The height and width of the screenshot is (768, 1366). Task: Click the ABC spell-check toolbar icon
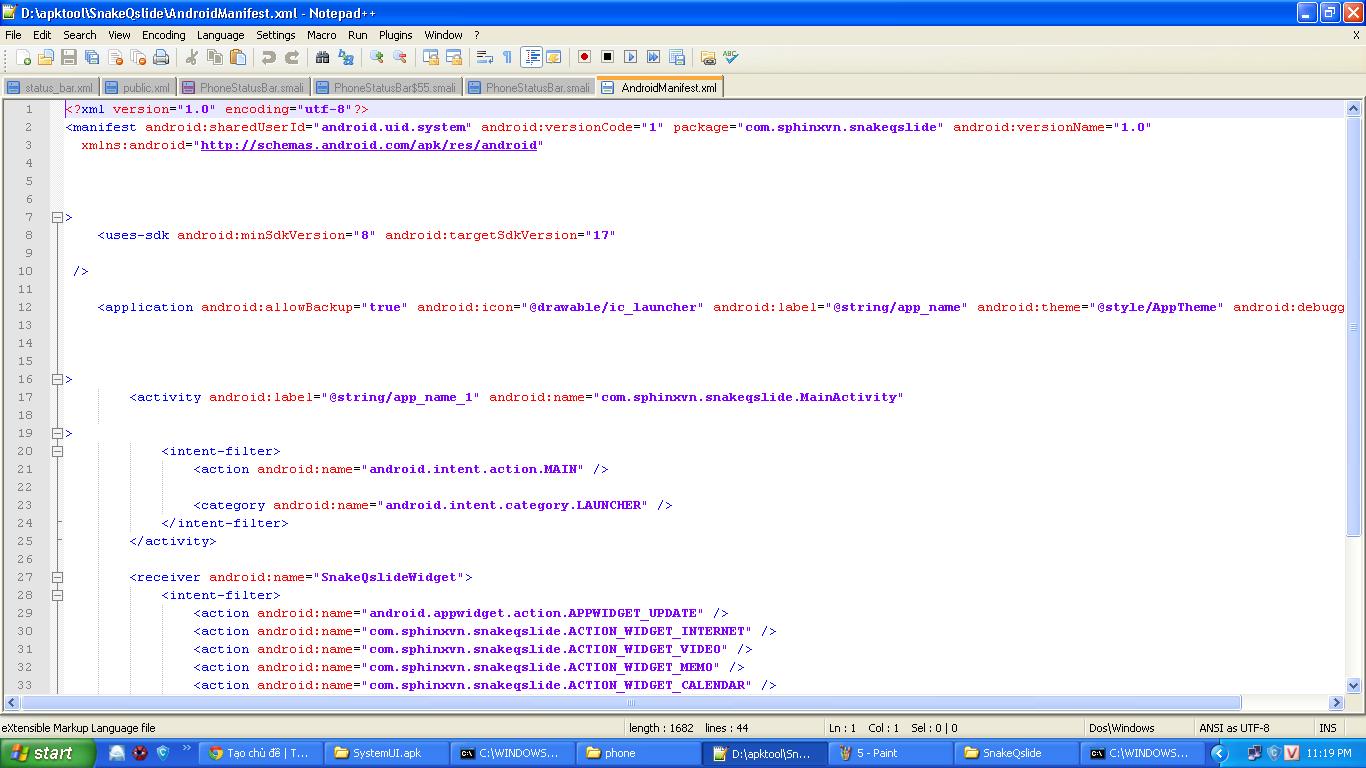coord(731,58)
